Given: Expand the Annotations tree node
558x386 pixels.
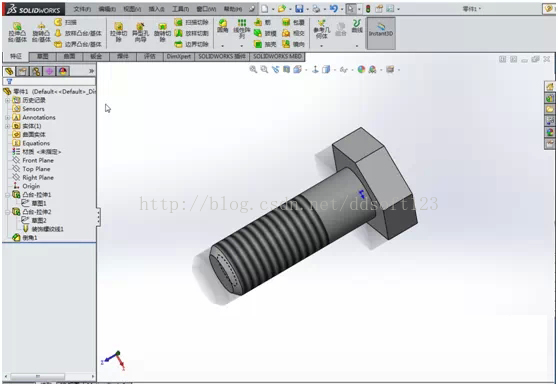Looking at the screenshot, I should pyautogui.click(x=7, y=117).
